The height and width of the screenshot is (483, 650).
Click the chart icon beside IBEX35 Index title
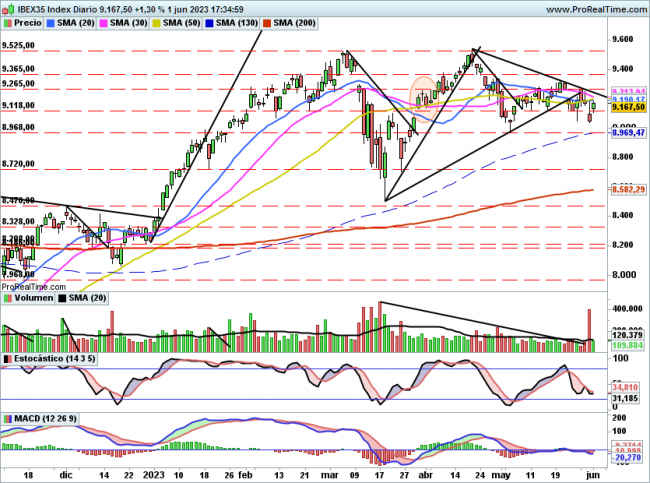pos(8,9)
